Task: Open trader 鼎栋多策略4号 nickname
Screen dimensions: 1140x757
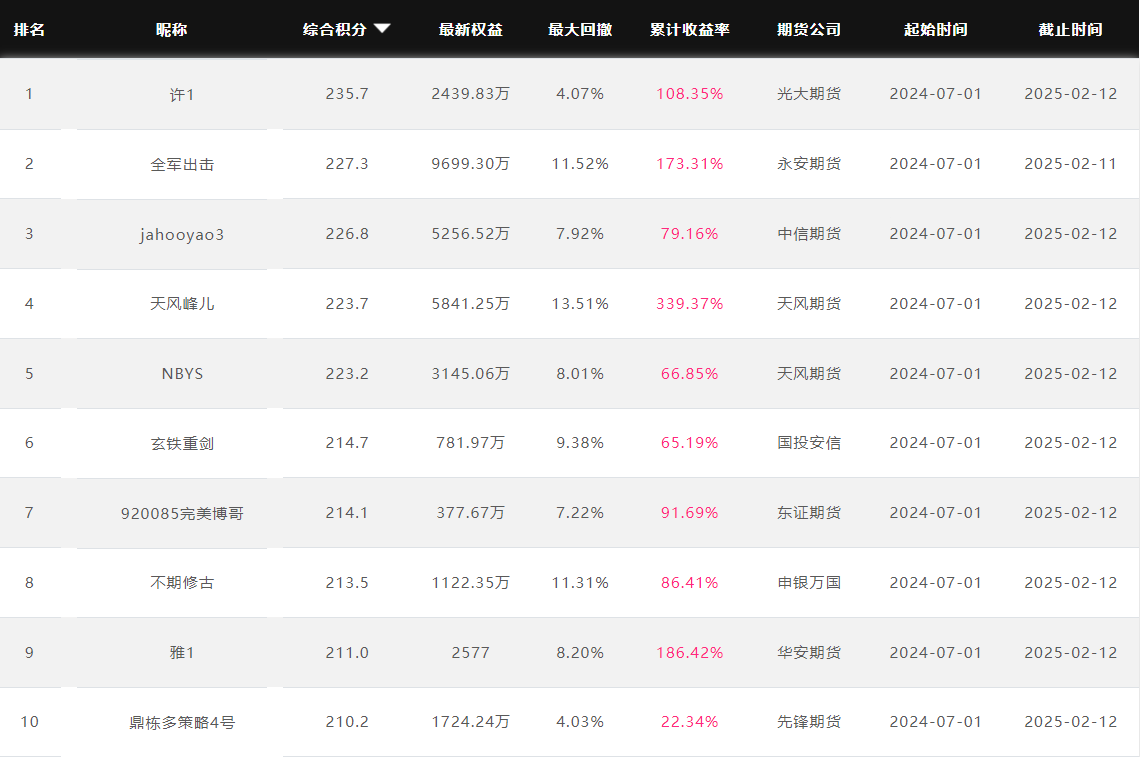Action: point(182,723)
